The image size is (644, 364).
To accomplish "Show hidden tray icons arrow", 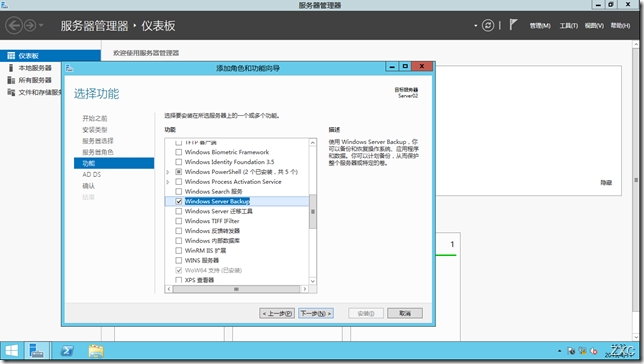I will click(x=559, y=351).
